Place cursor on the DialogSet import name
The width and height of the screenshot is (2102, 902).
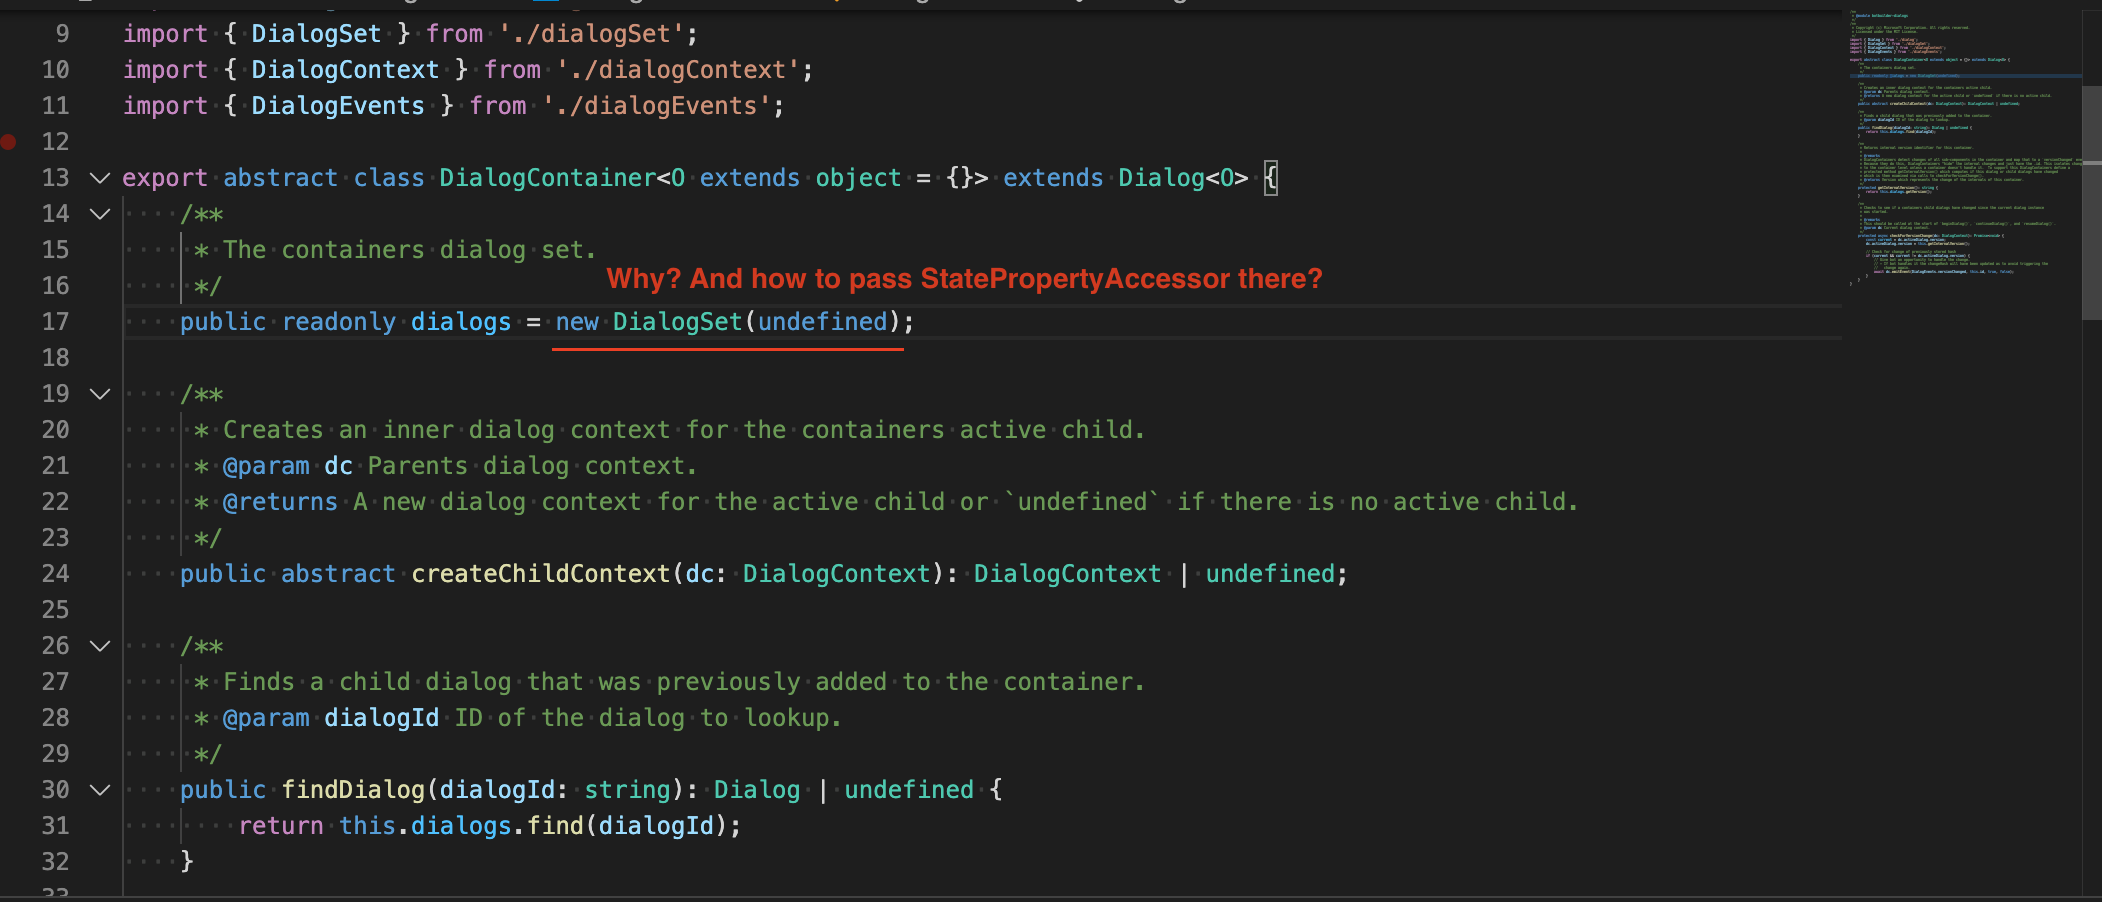coord(315,33)
